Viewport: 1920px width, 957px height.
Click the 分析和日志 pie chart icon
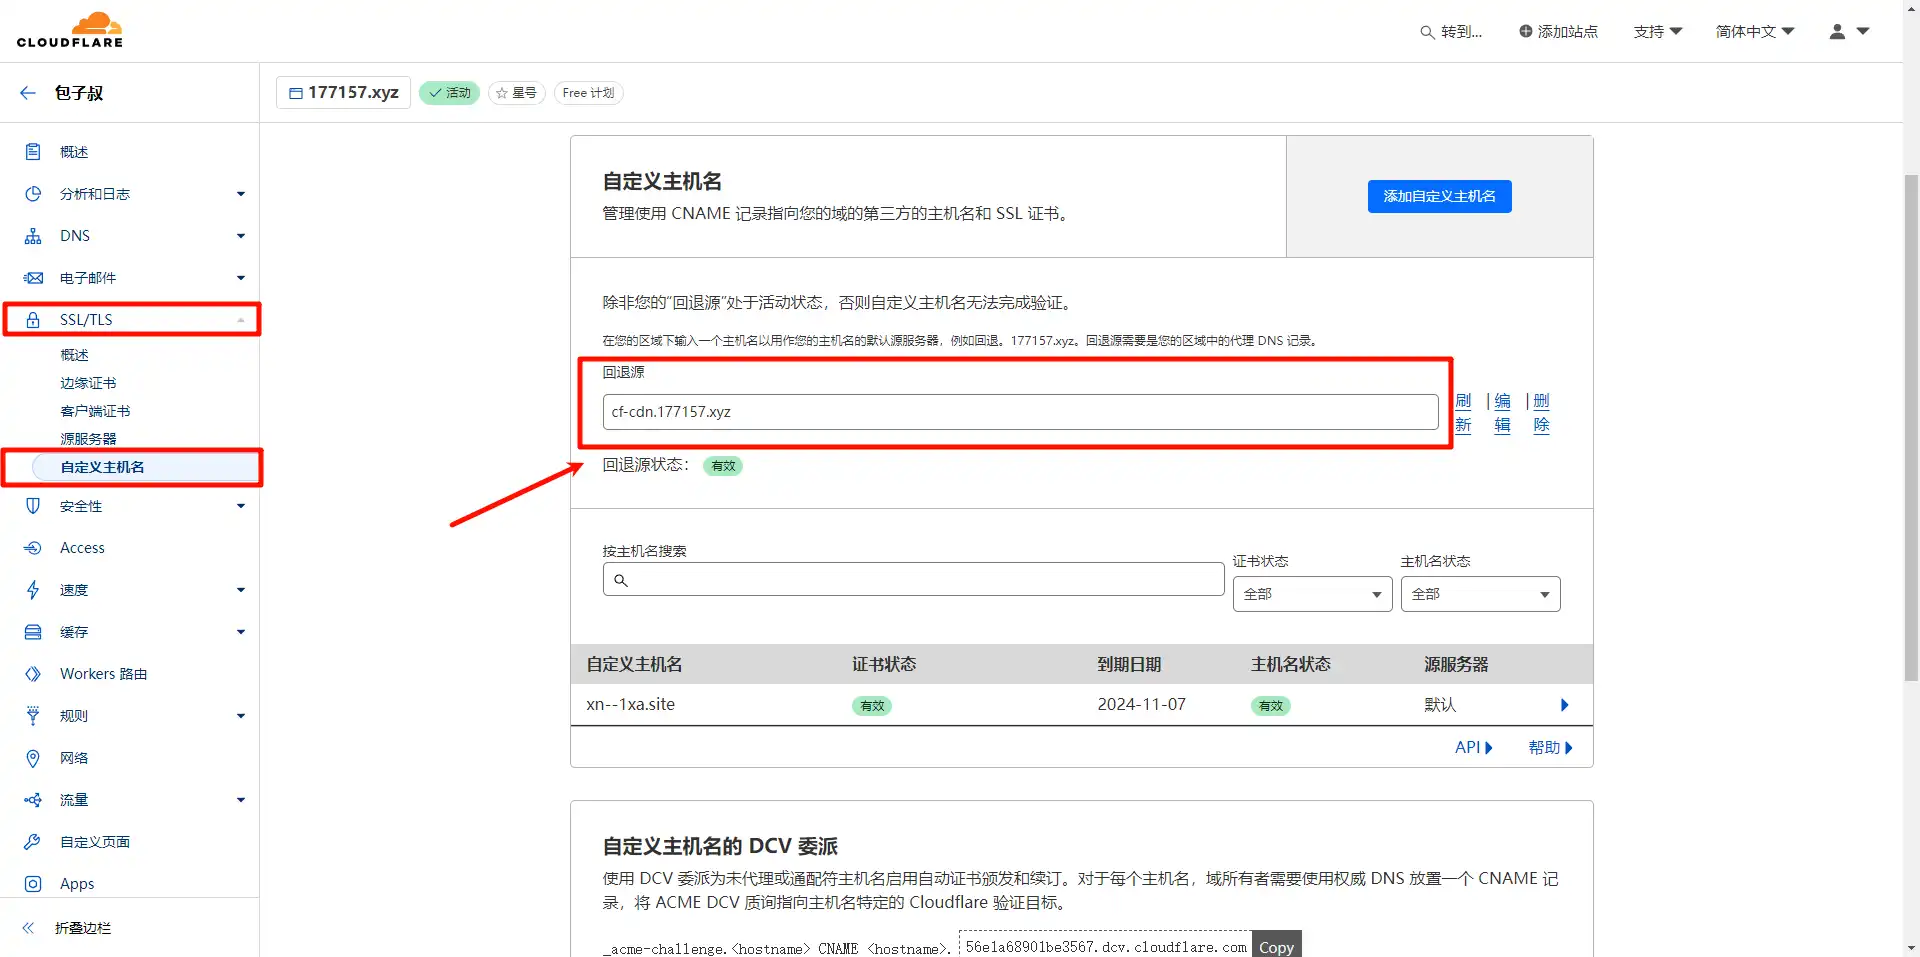[33, 194]
